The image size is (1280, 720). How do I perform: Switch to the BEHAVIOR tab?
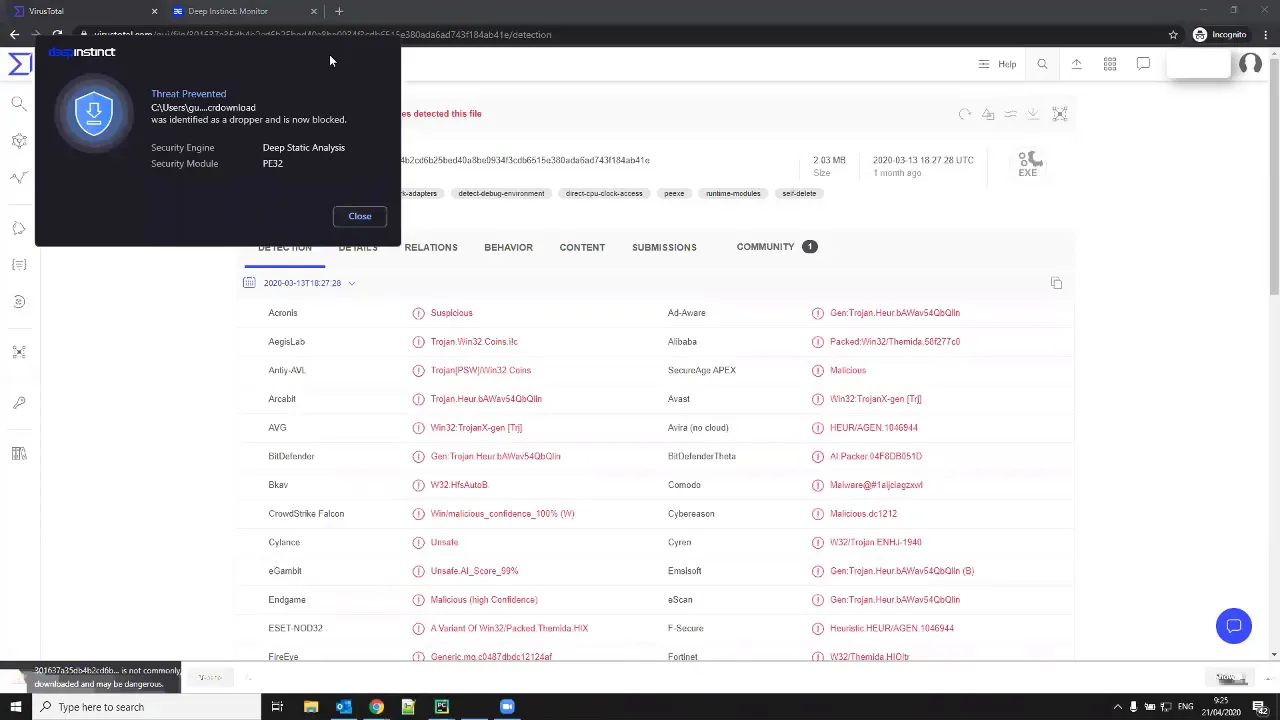(508, 247)
